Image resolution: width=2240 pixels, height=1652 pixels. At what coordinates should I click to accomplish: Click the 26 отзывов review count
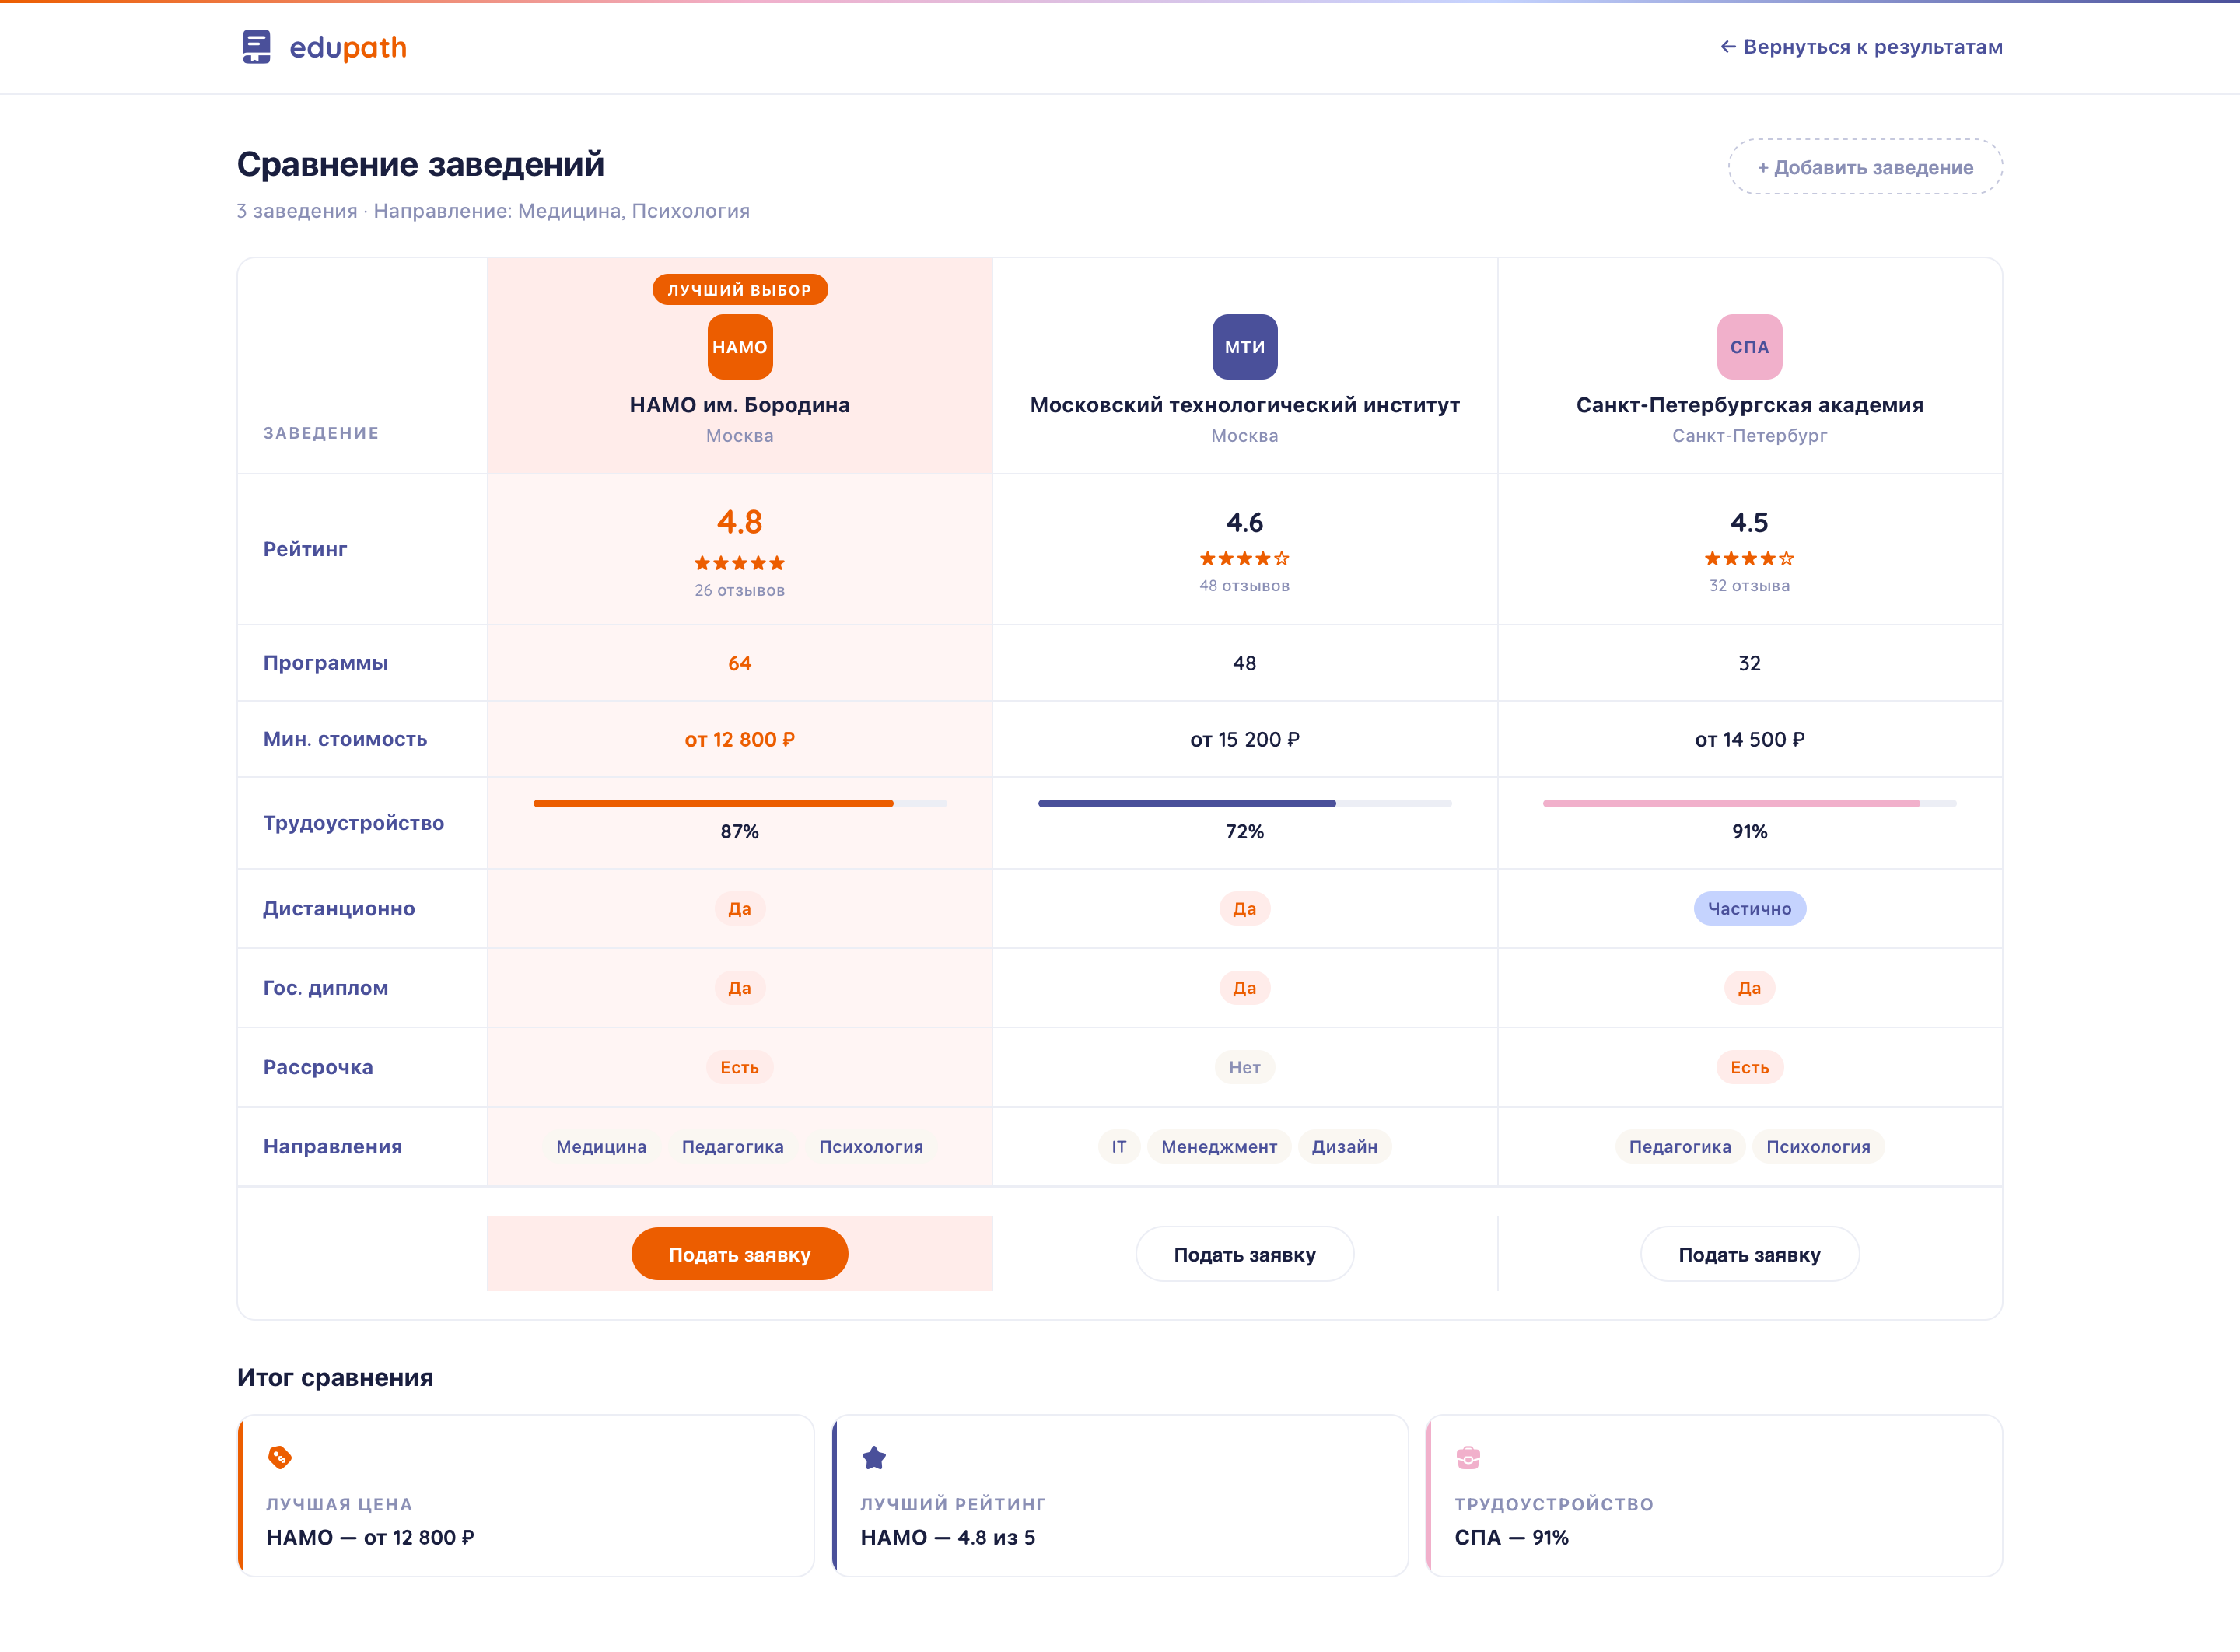(x=740, y=590)
